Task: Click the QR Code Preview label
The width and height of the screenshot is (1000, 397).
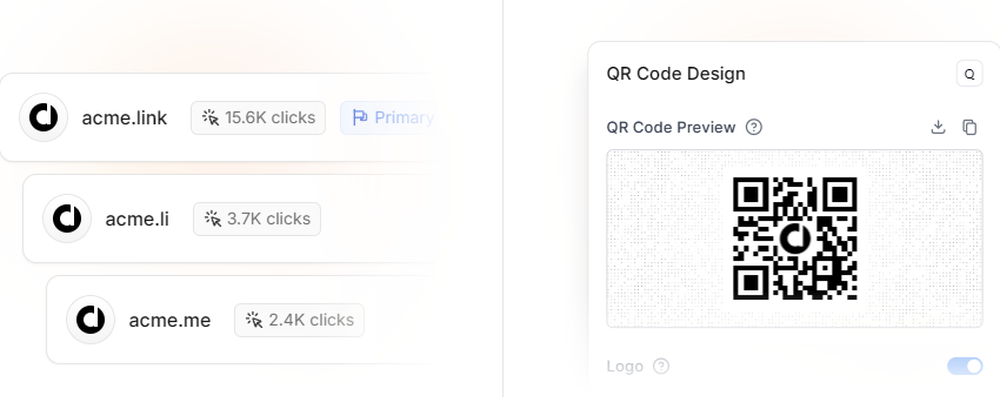Action: tap(671, 127)
